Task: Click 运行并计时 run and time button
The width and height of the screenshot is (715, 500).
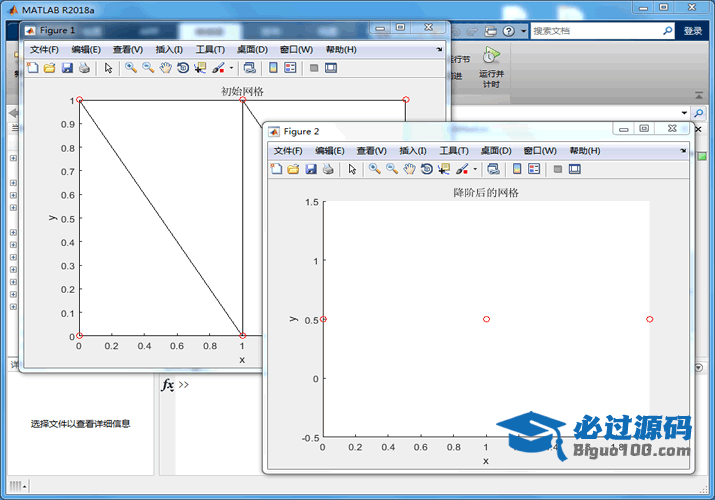Action: click(x=492, y=67)
